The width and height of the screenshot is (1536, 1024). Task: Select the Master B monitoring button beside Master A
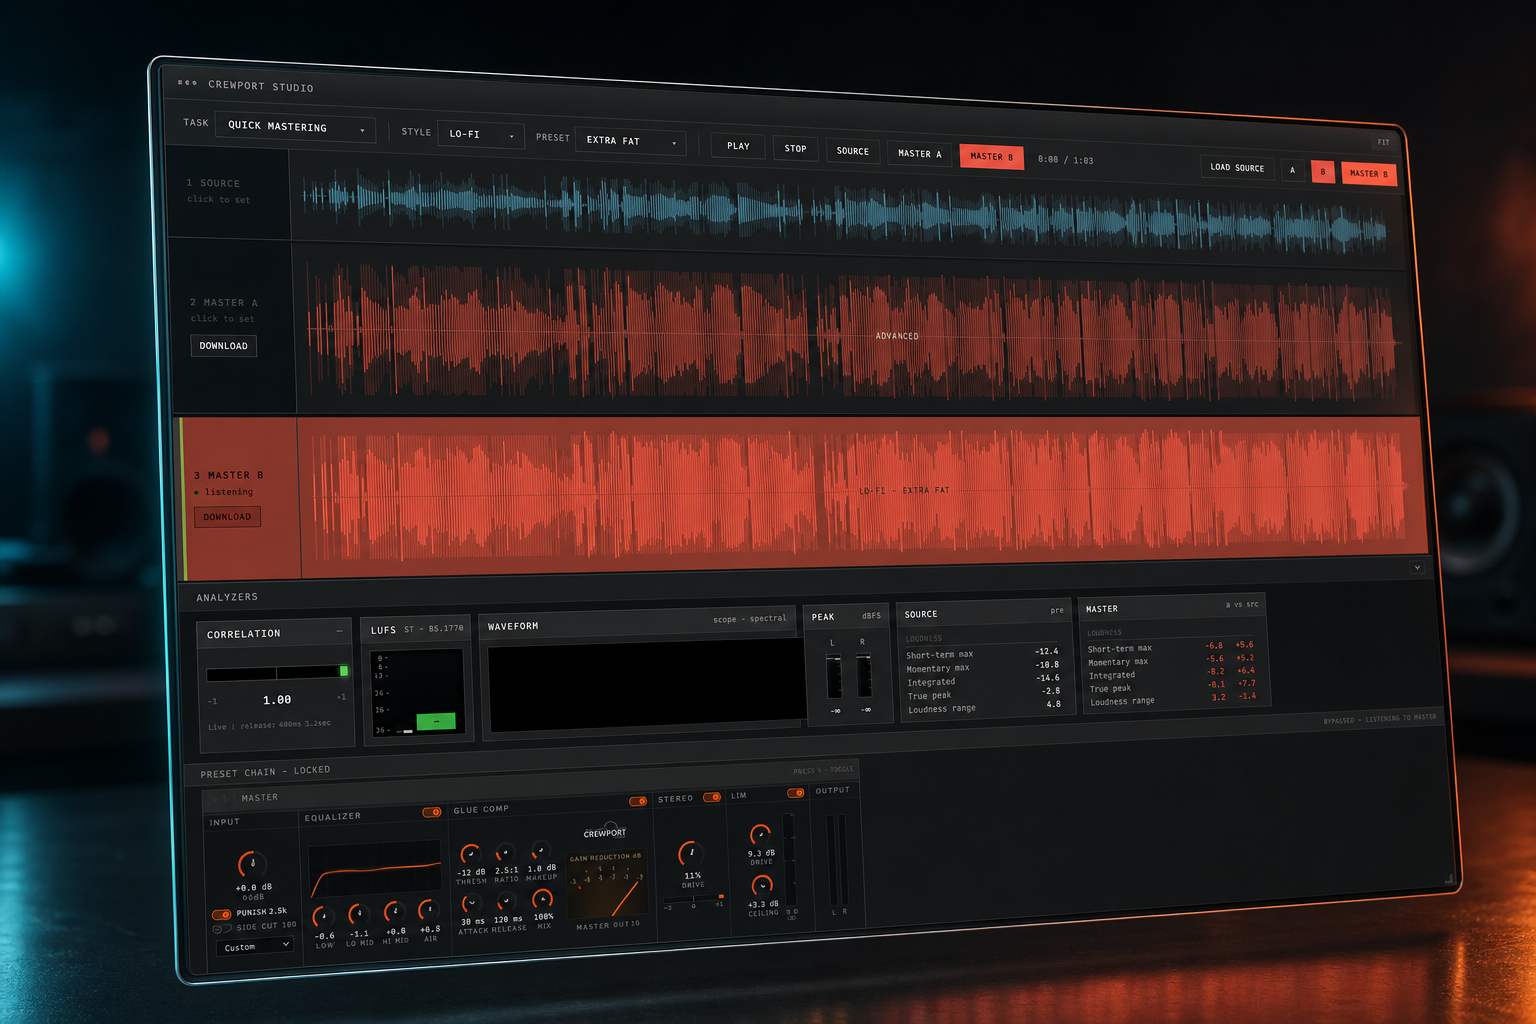[x=991, y=157]
